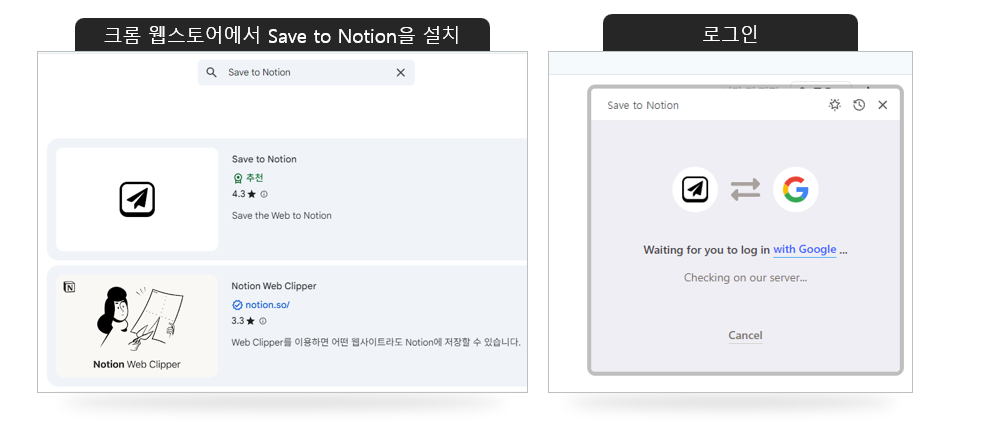Select the Save the Web to Notion description
This screenshot has height=433, width=999.
coord(282,216)
